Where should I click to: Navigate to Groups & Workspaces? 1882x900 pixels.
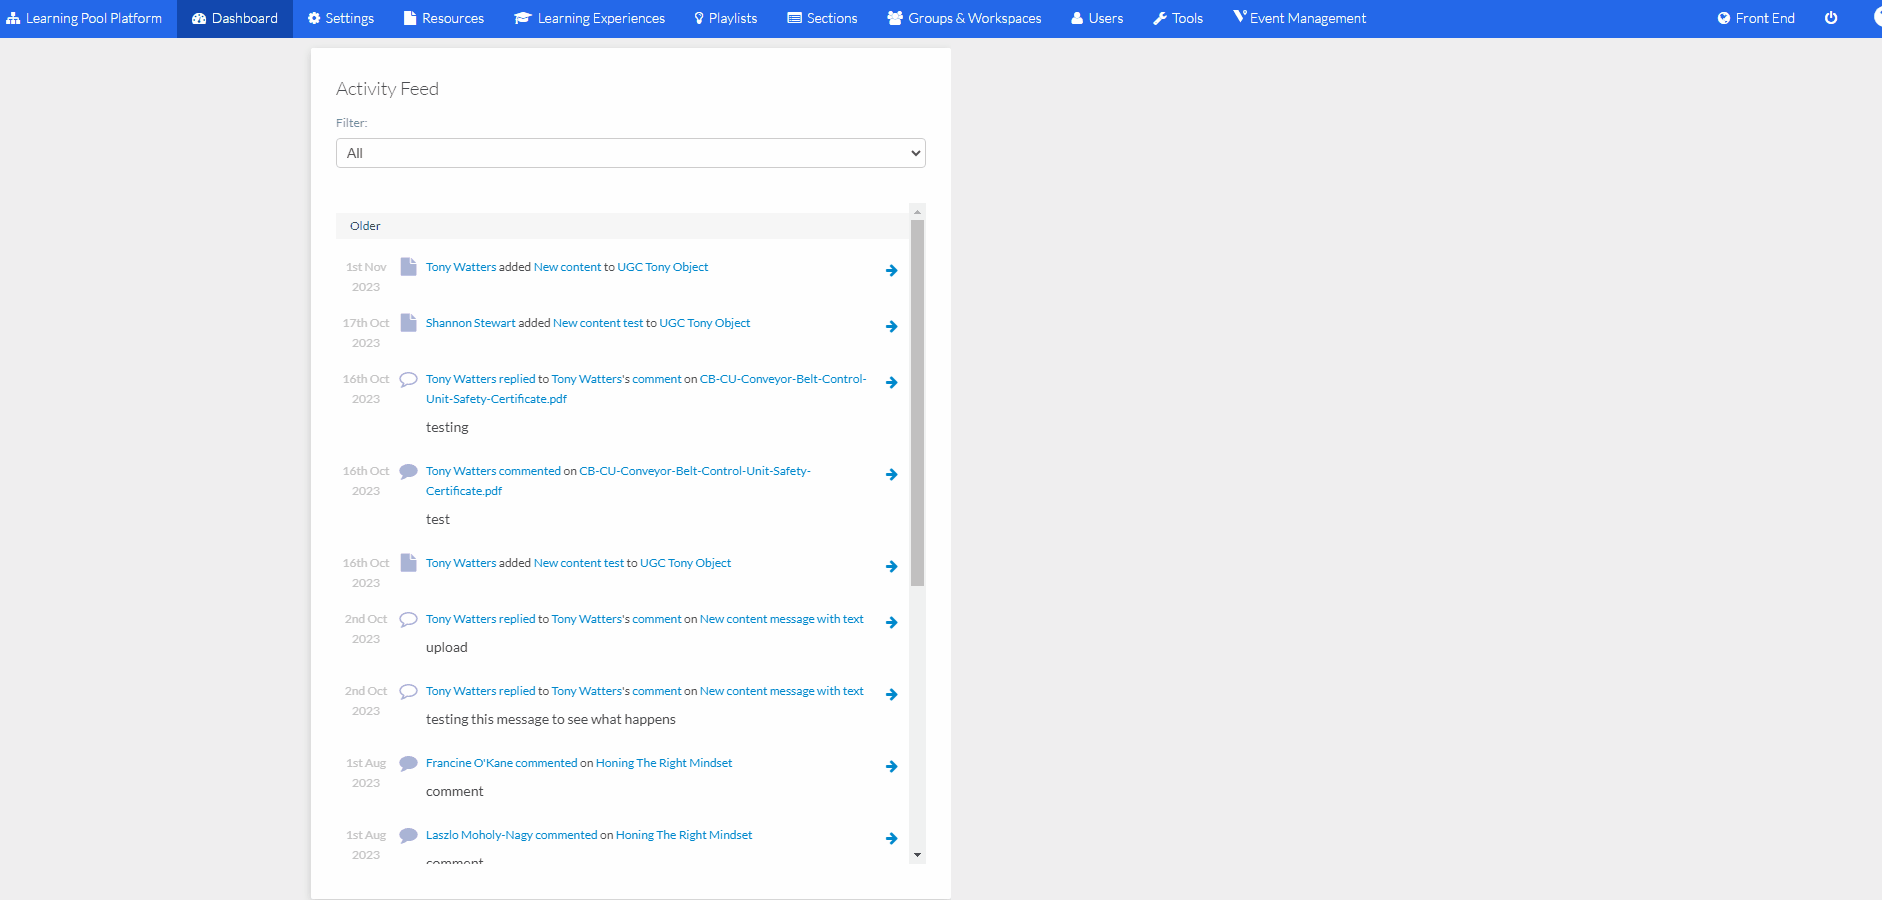(x=963, y=17)
